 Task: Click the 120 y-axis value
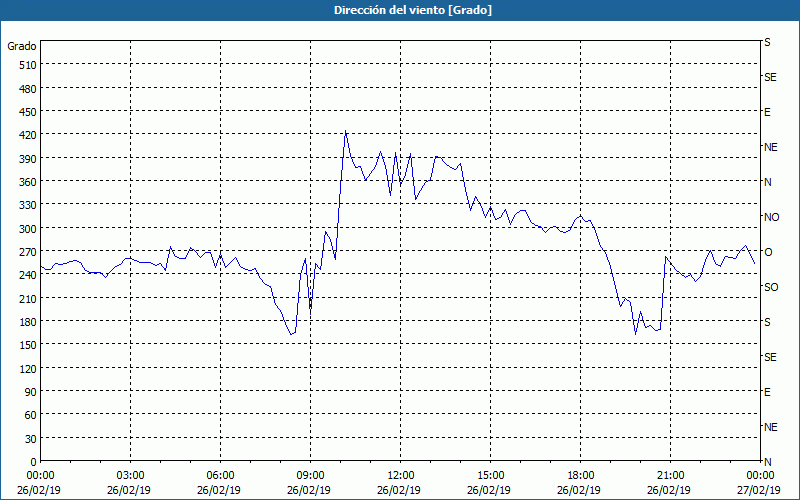pos(29,368)
